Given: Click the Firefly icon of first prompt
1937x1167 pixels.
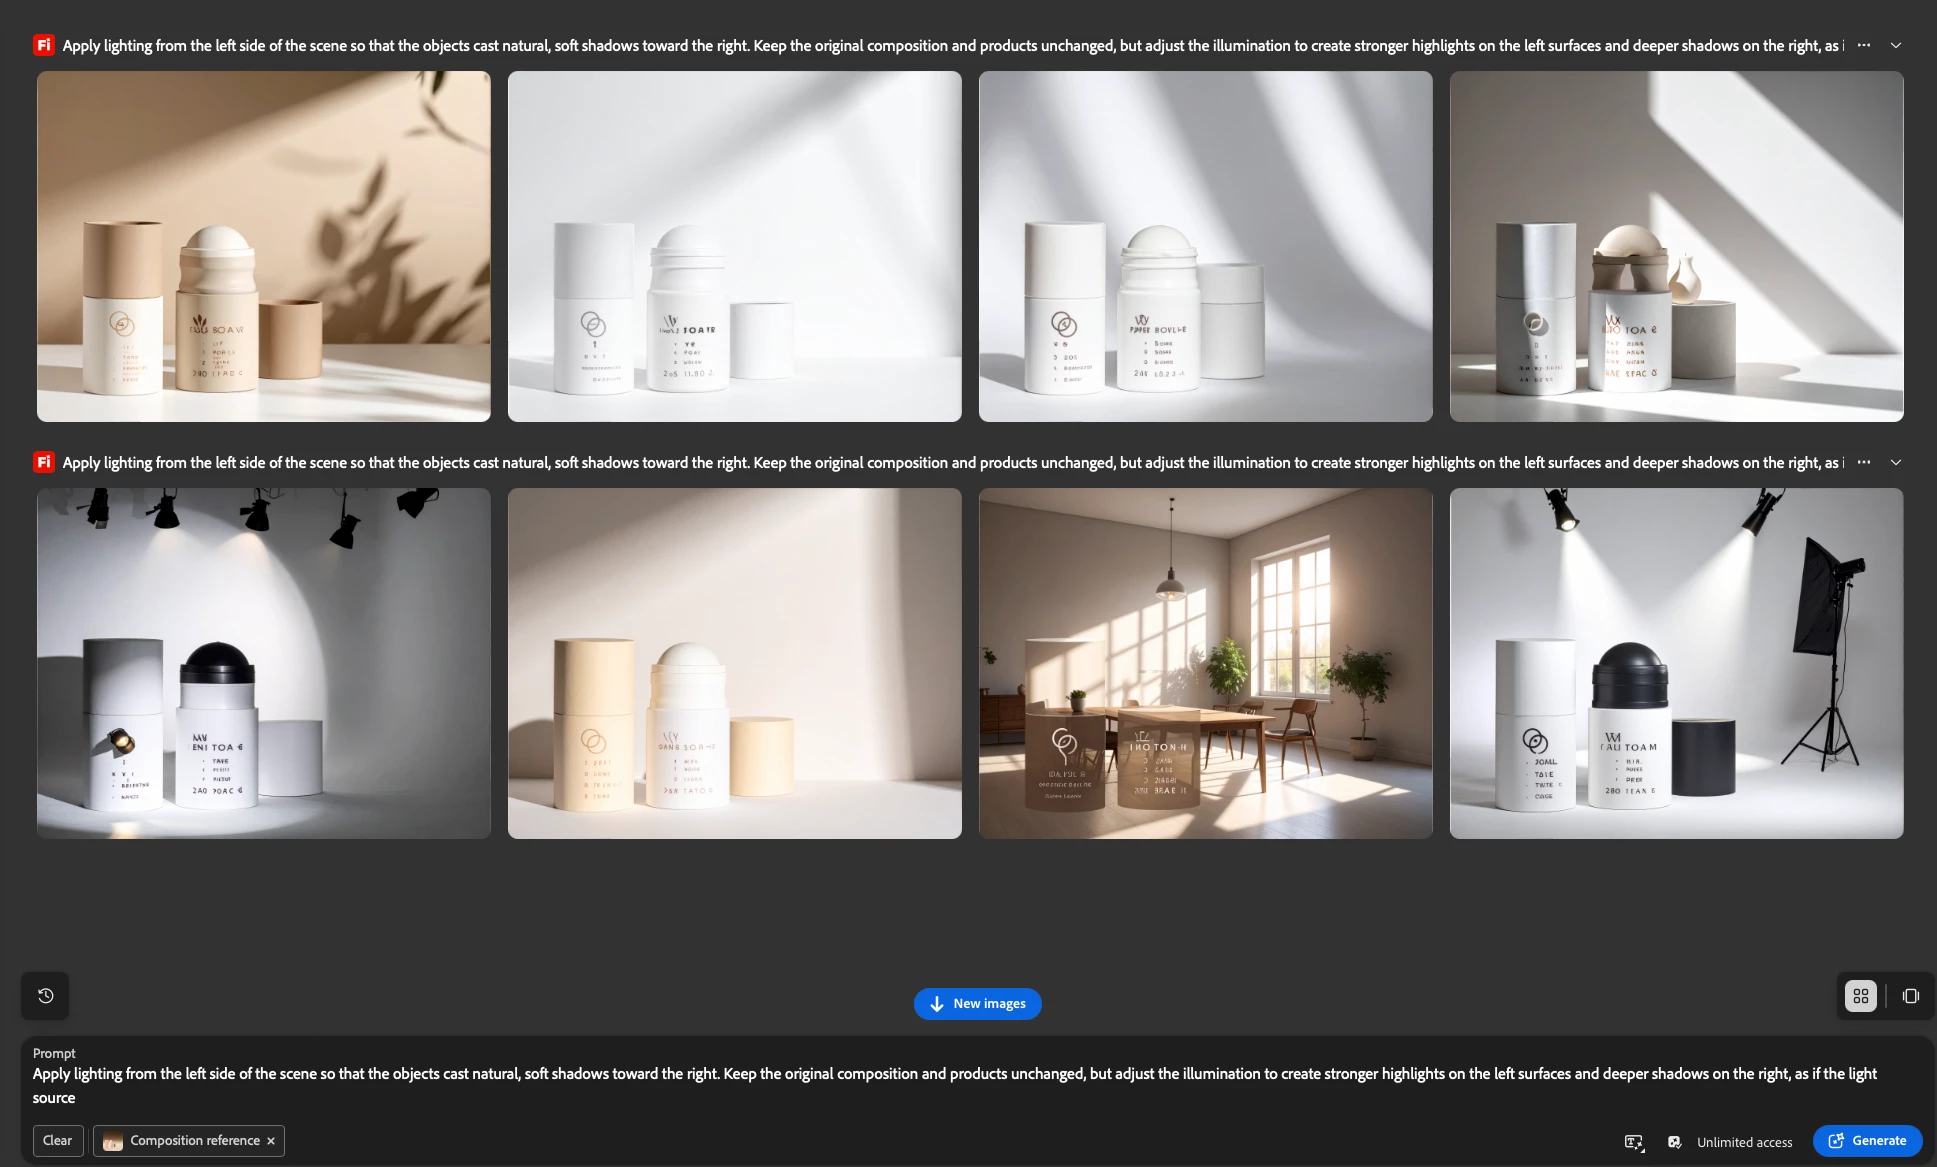Looking at the screenshot, I should point(44,45).
